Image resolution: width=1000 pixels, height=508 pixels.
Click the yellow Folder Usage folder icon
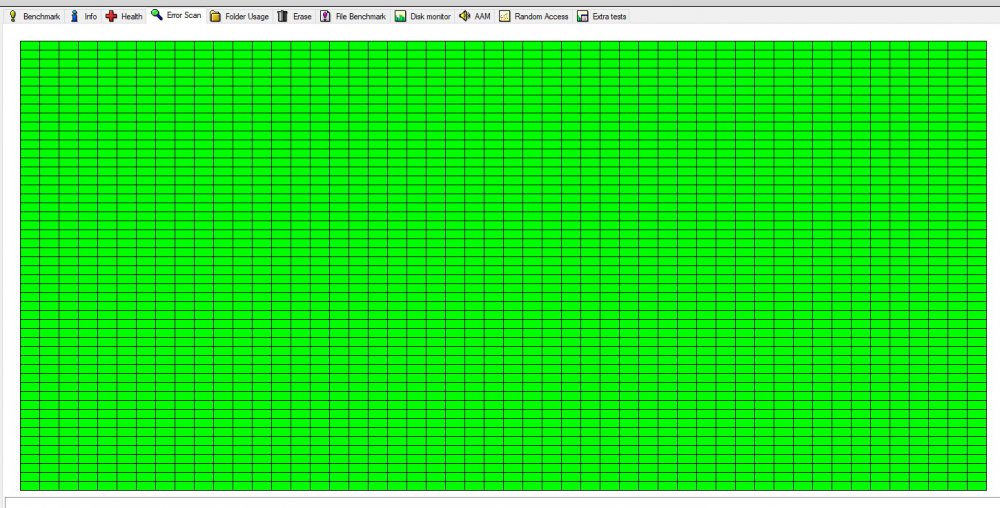(x=215, y=16)
